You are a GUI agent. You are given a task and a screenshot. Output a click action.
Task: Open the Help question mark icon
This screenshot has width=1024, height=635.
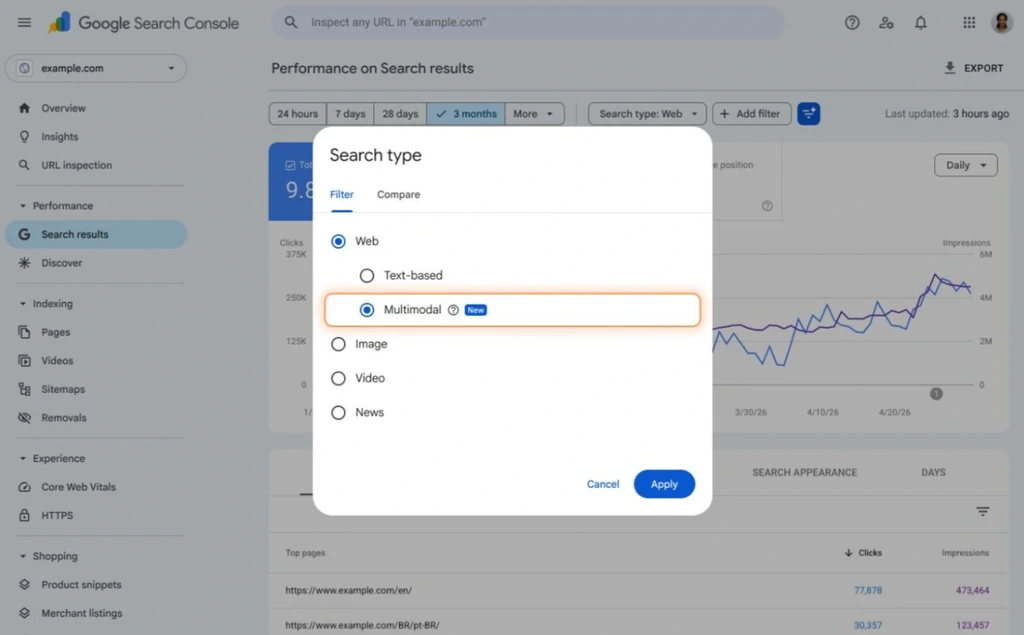click(852, 22)
